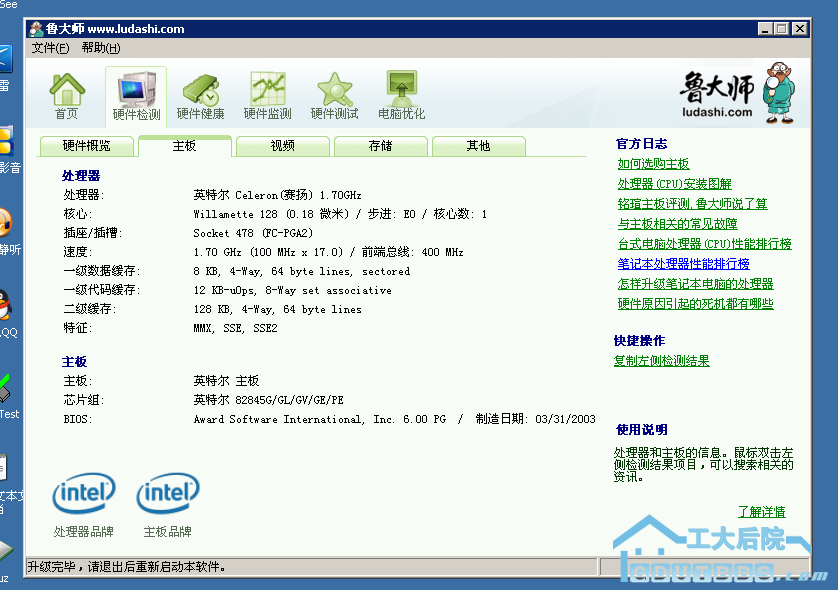Minimize the 鲁大师 window

click(765, 29)
